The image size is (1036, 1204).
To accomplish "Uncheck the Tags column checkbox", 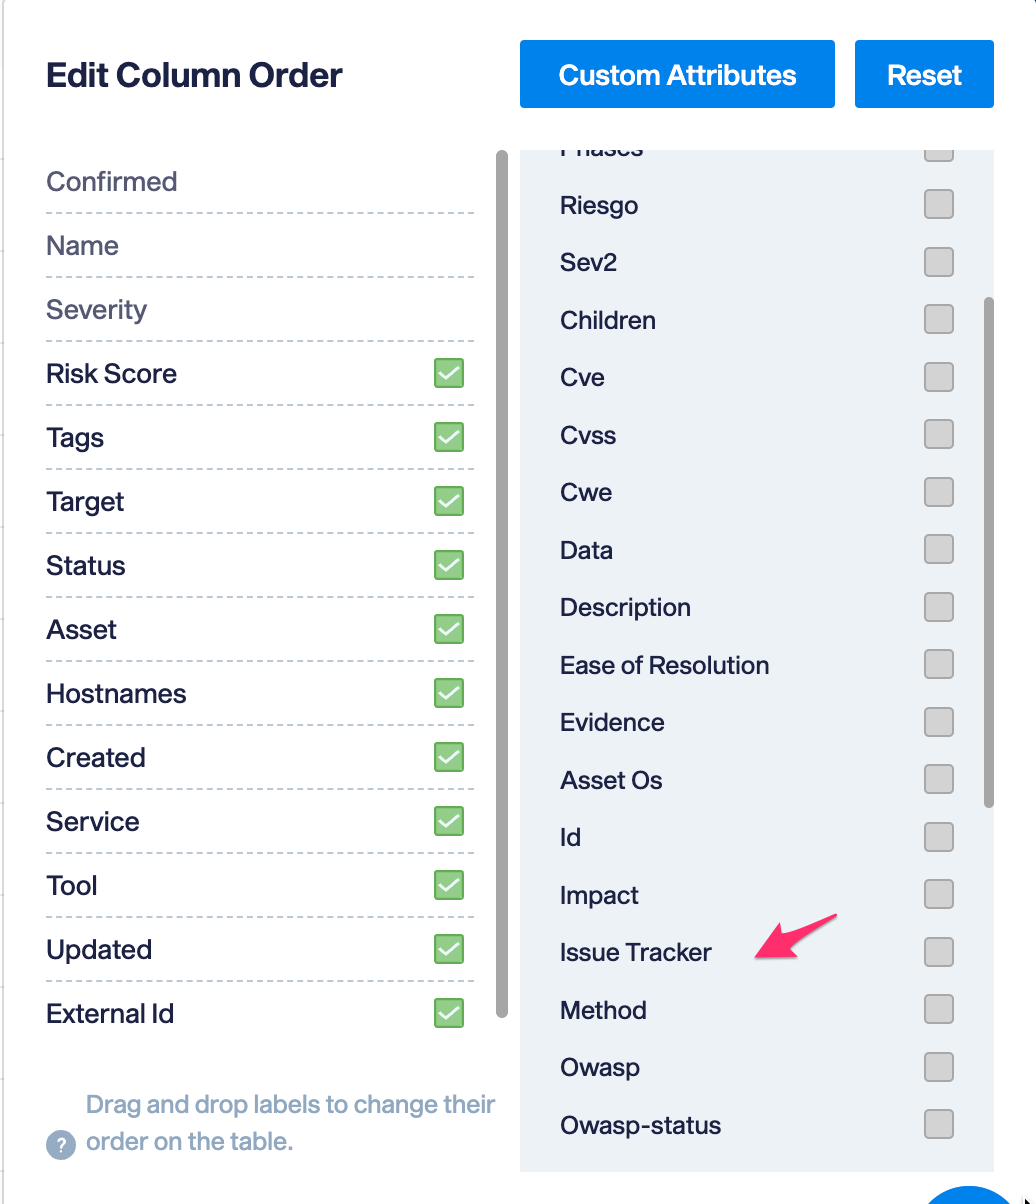I will pyautogui.click(x=449, y=437).
